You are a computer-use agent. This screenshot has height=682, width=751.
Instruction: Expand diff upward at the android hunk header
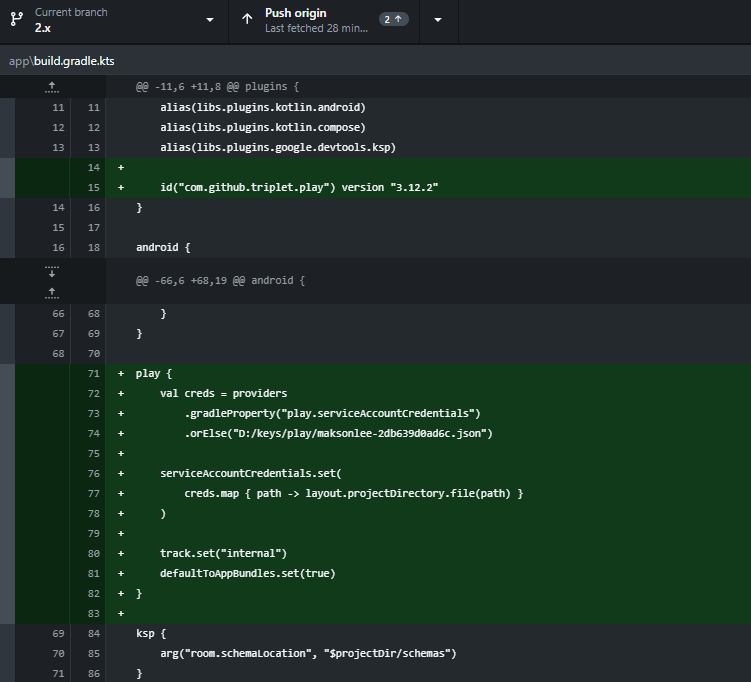coord(52,292)
